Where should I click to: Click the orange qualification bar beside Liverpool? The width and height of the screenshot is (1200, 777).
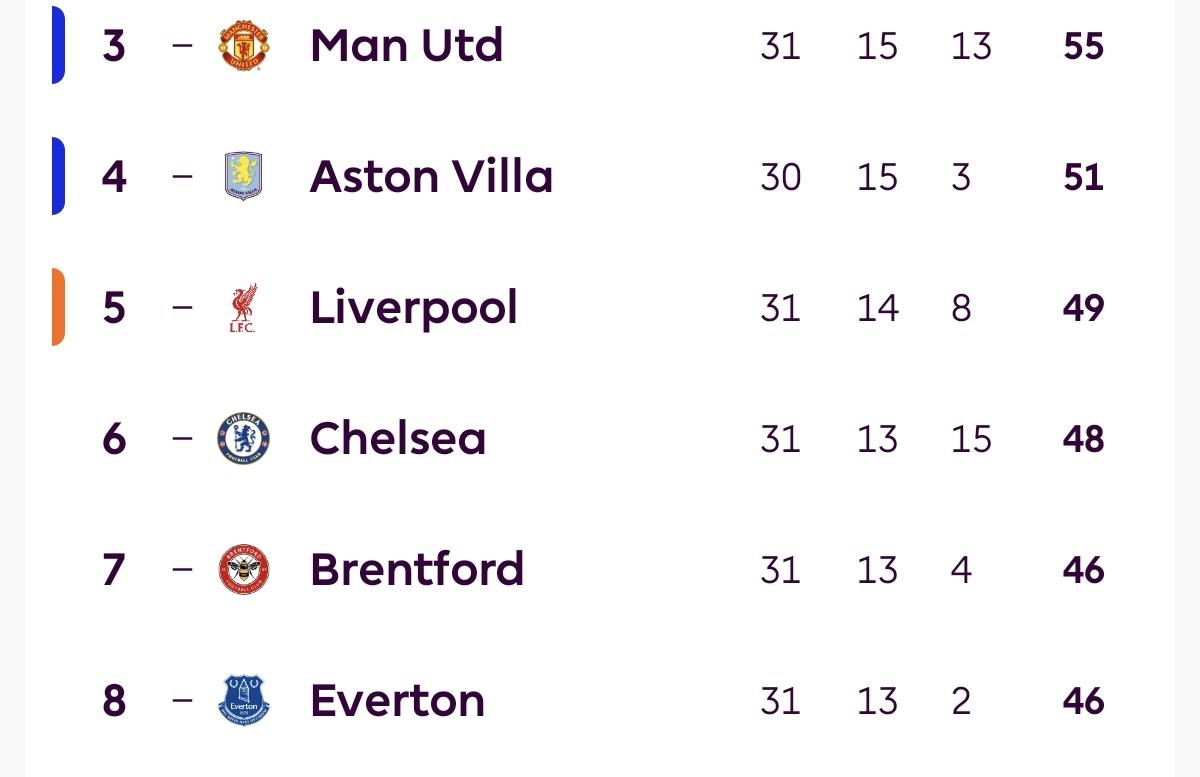(58, 307)
